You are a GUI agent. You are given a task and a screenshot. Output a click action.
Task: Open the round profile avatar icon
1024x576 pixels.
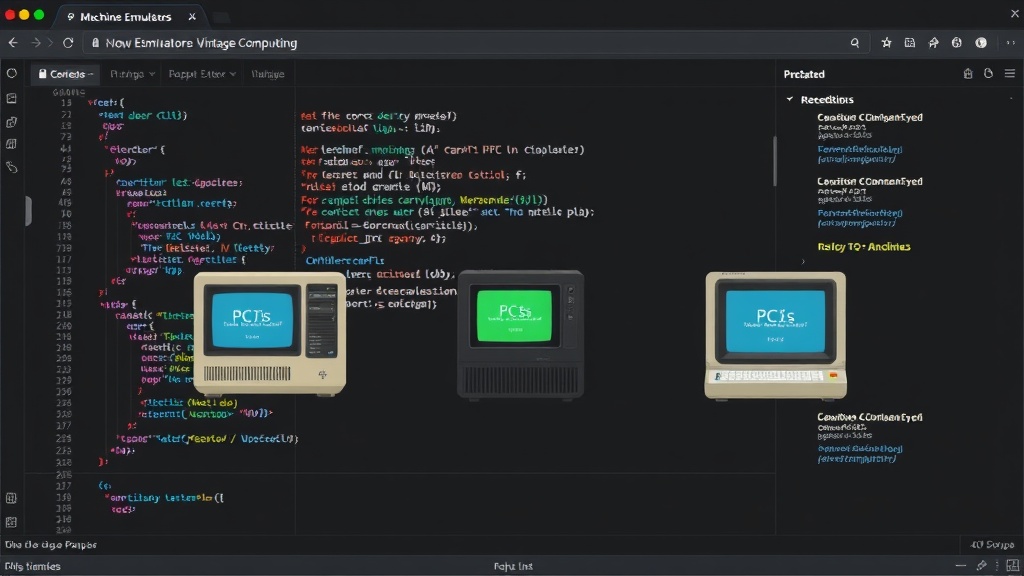pyautogui.click(x=981, y=42)
